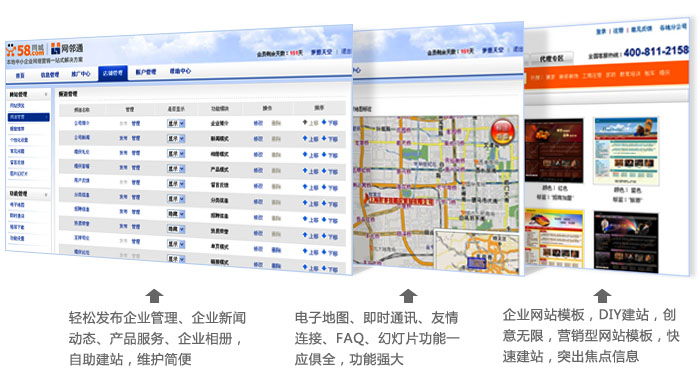Switch to the 店铺管理 tab
Screen dimensions: 700x385
point(113,73)
